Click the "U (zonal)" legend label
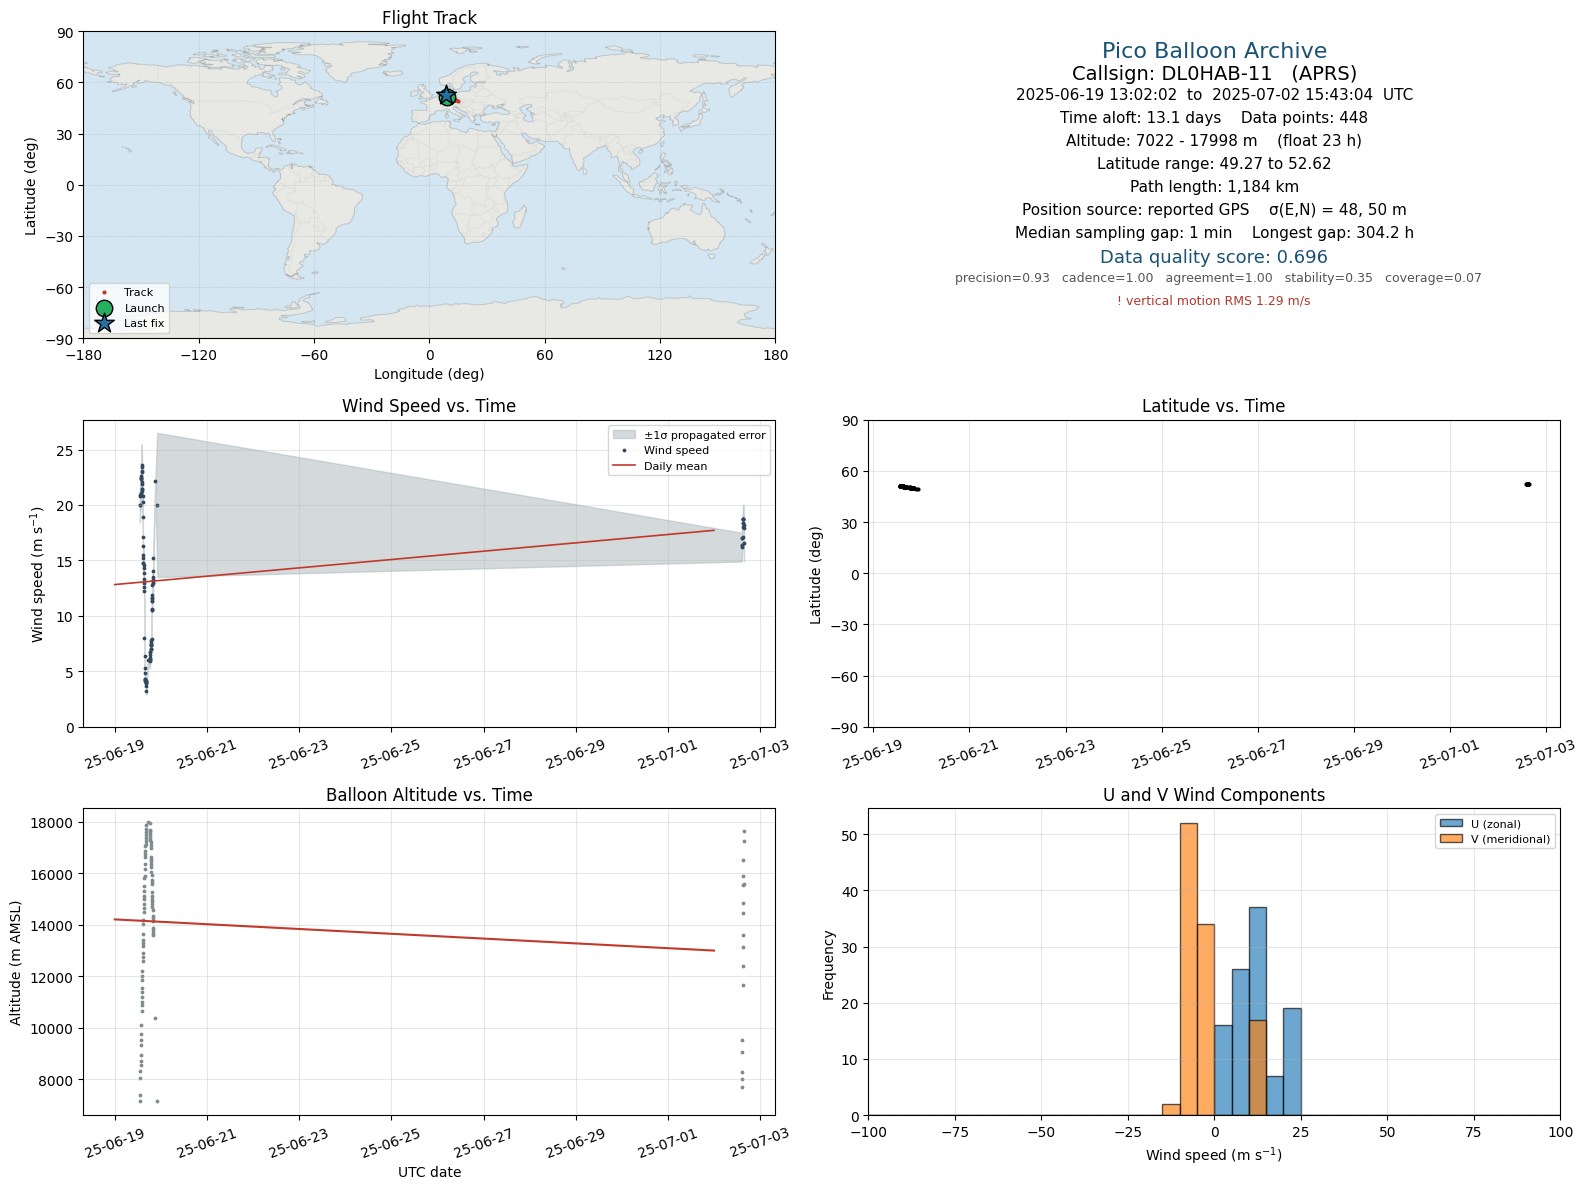 [x=1495, y=824]
